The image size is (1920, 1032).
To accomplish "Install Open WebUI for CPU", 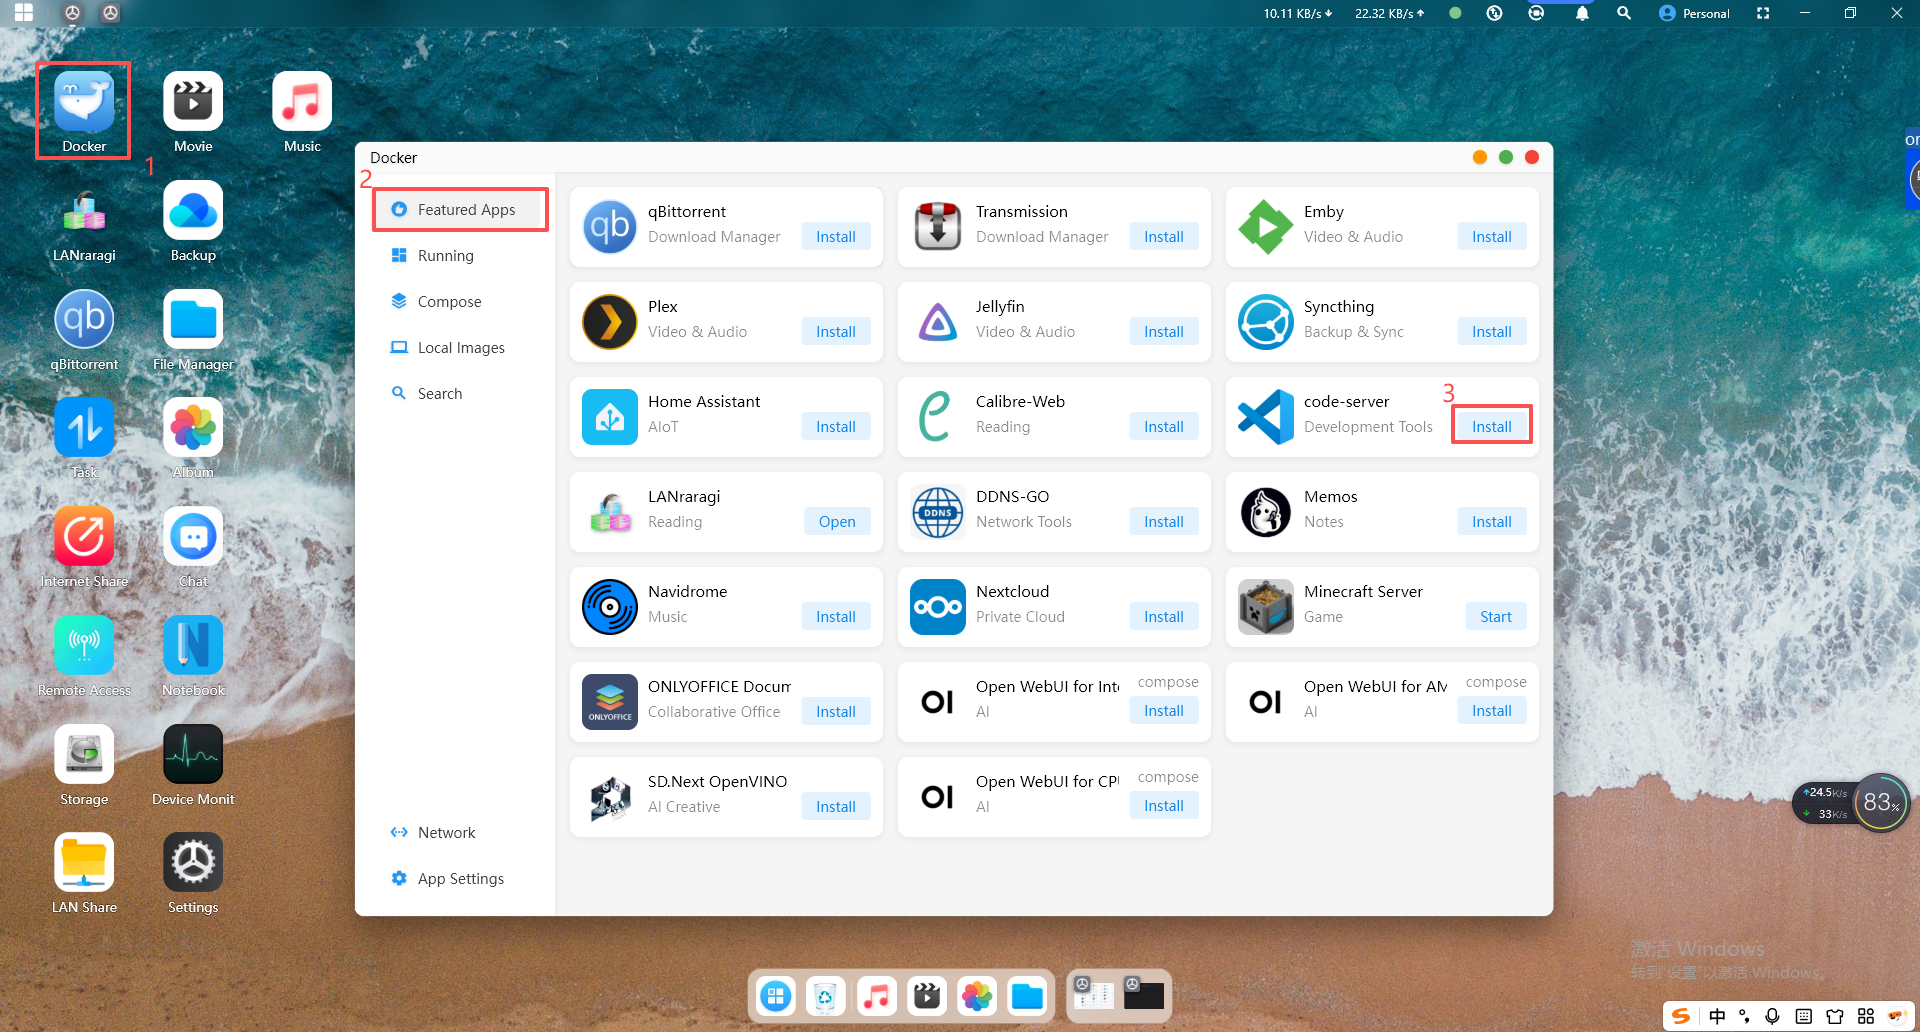I will (x=1164, y=806).
